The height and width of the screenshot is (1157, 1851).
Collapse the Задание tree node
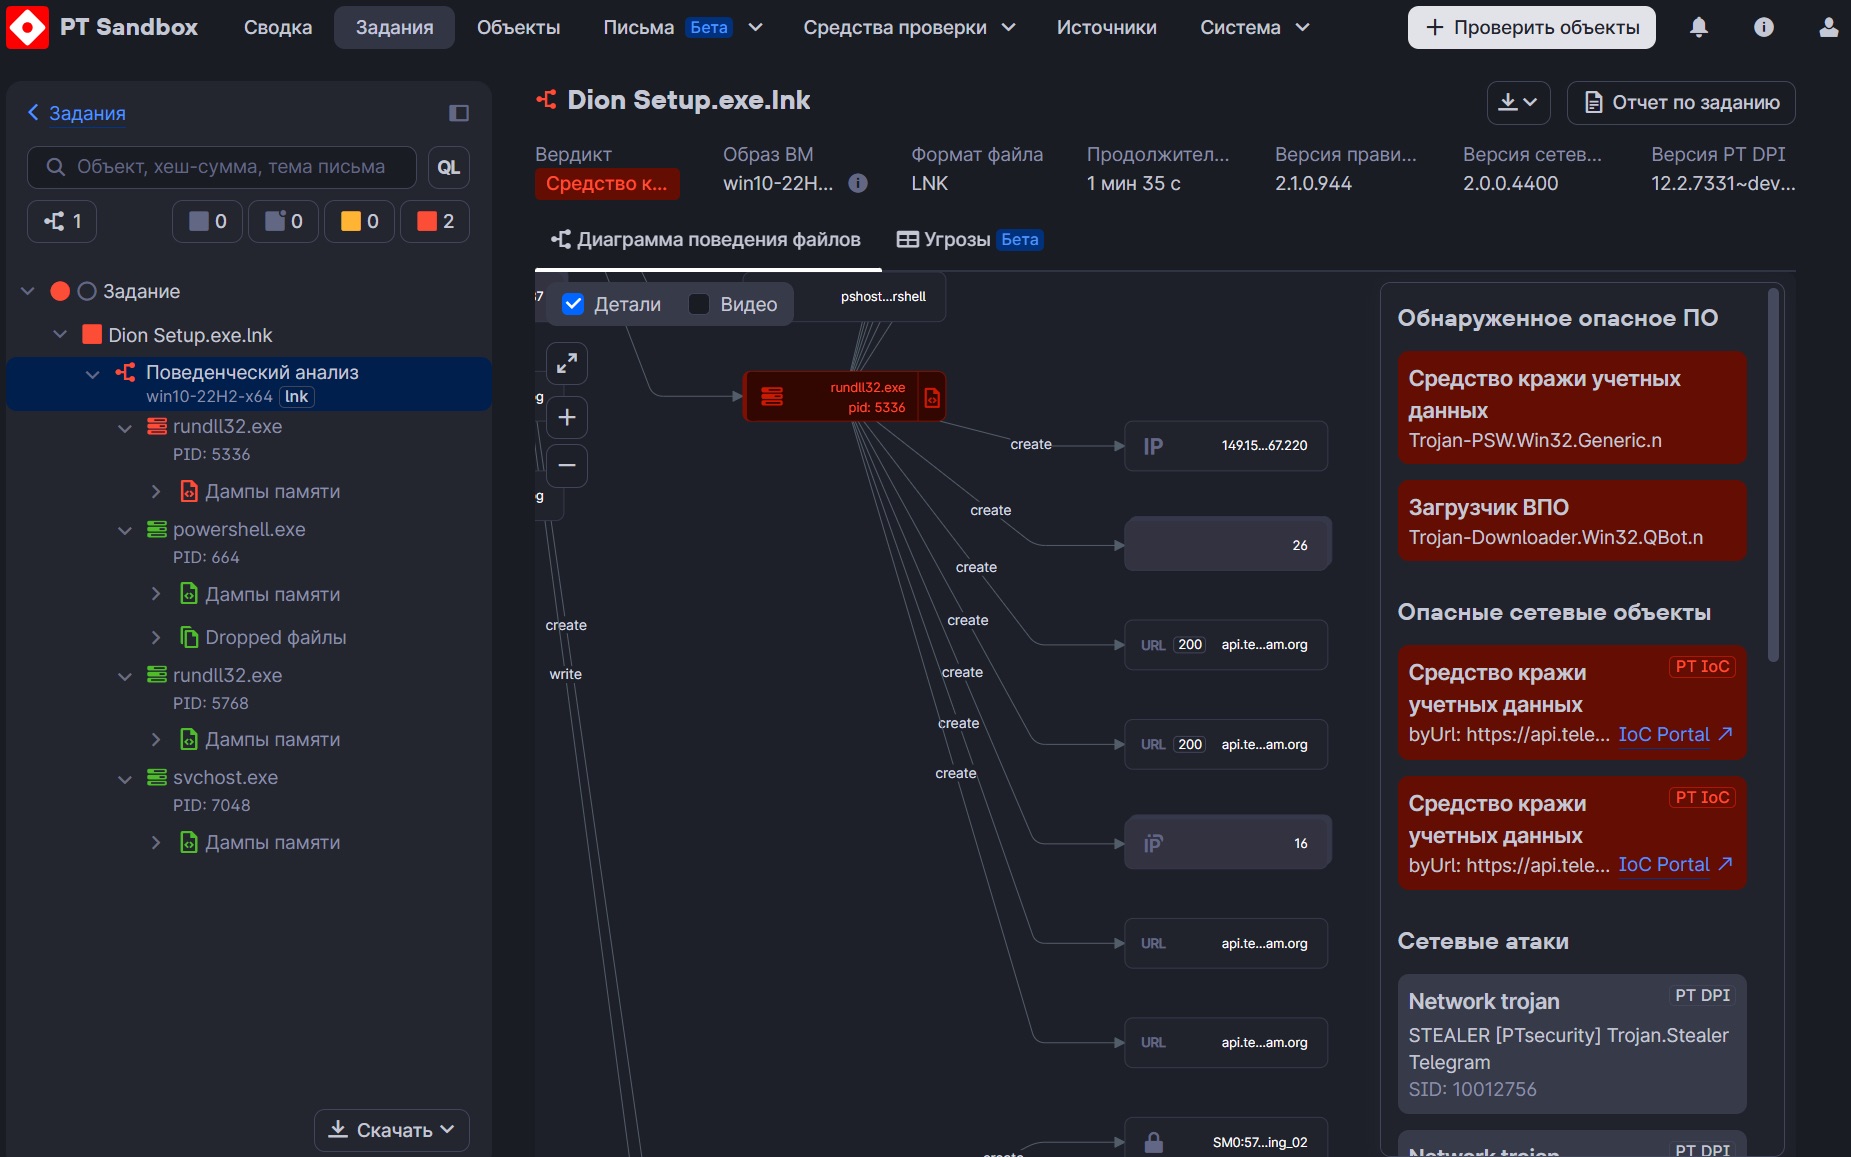tap(28, 291)
